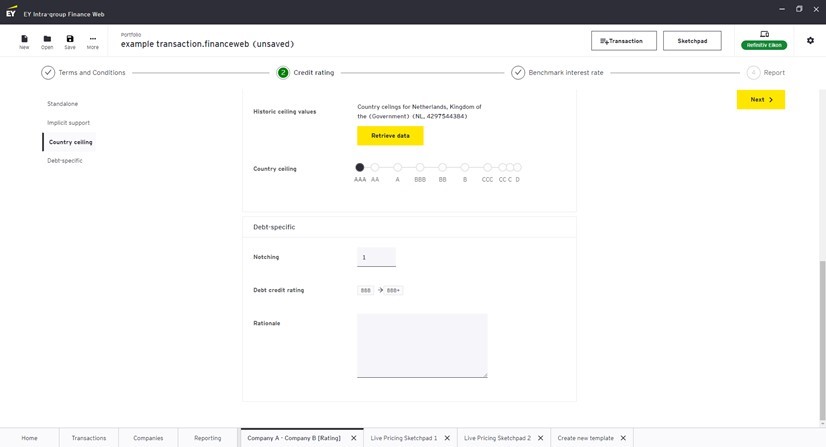
Task: Select BBB country ceiling rating
Action: click(x=420, y=168)
